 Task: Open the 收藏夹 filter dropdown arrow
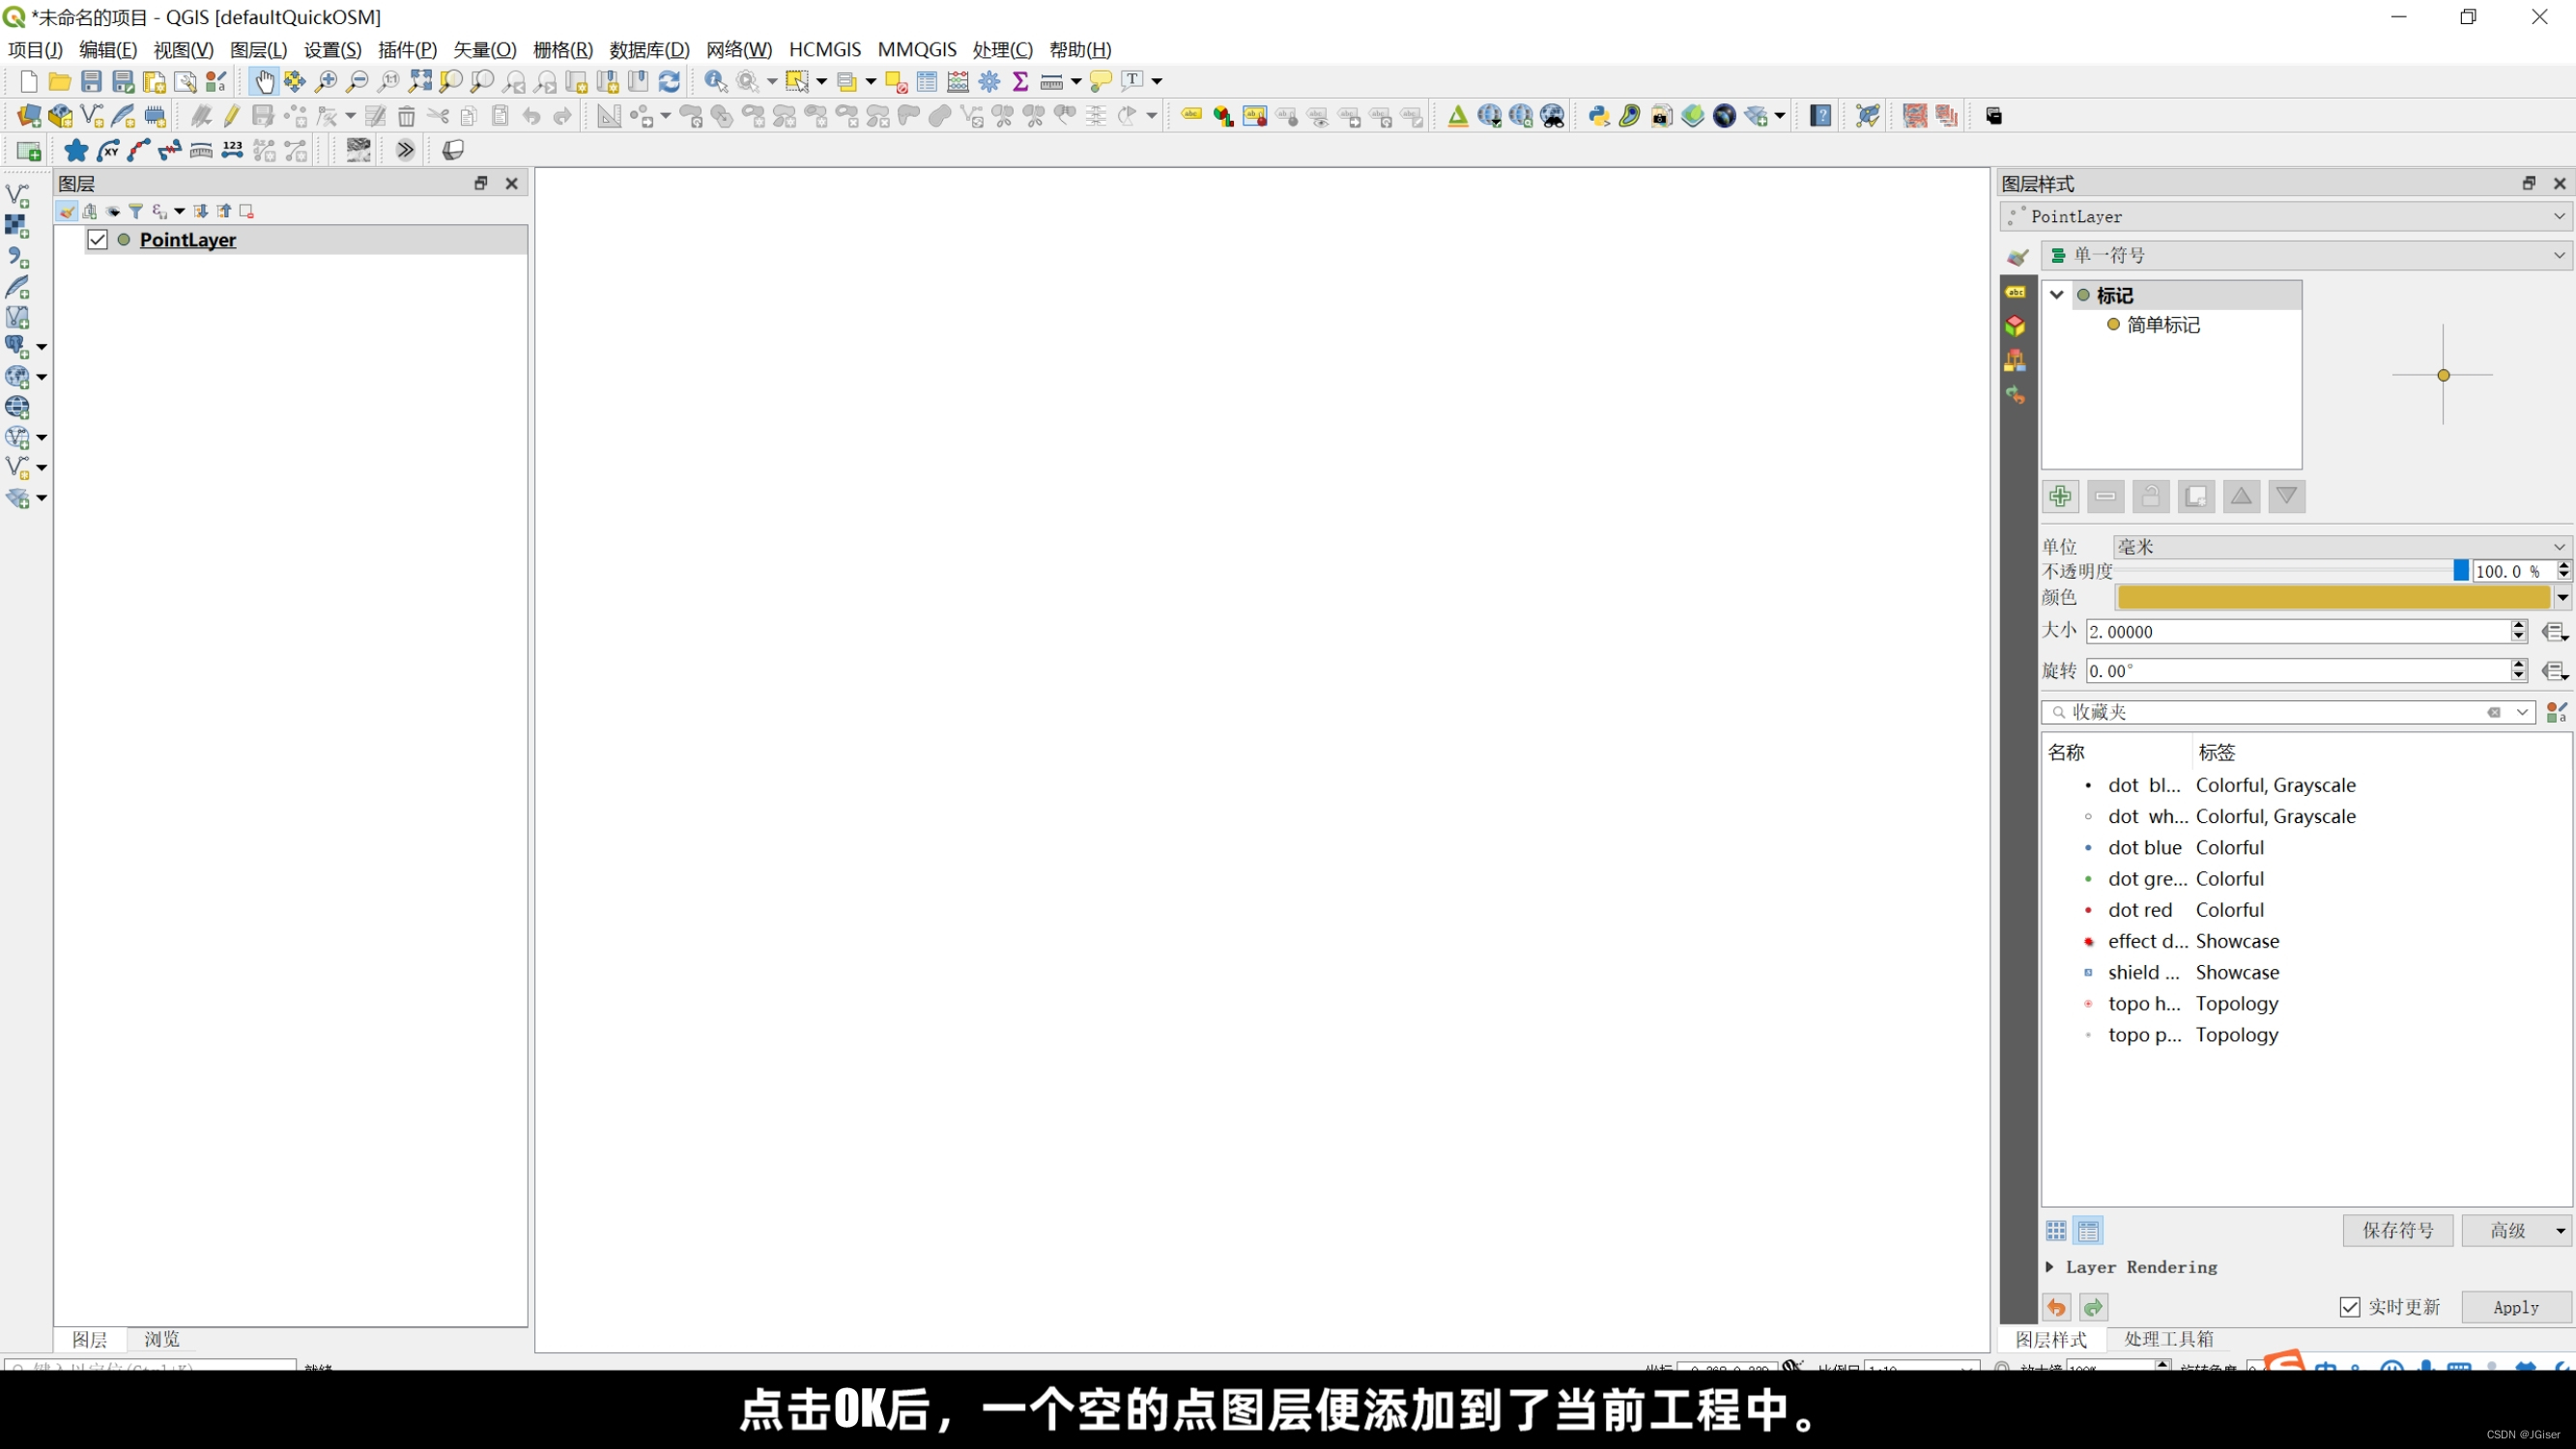click(x=2523, y=712)
